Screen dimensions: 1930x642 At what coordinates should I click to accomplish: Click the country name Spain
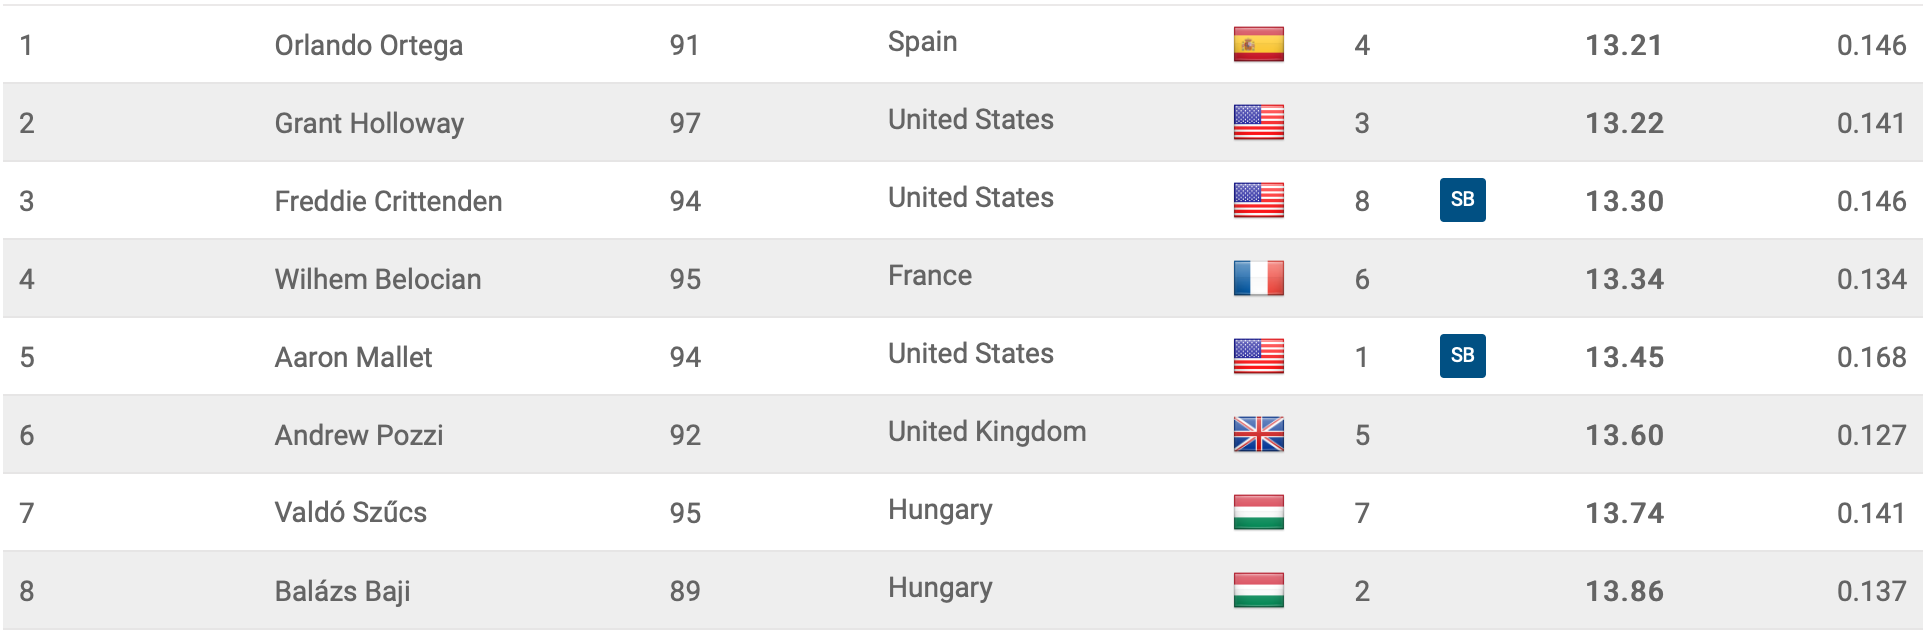[x=922, y=42]
